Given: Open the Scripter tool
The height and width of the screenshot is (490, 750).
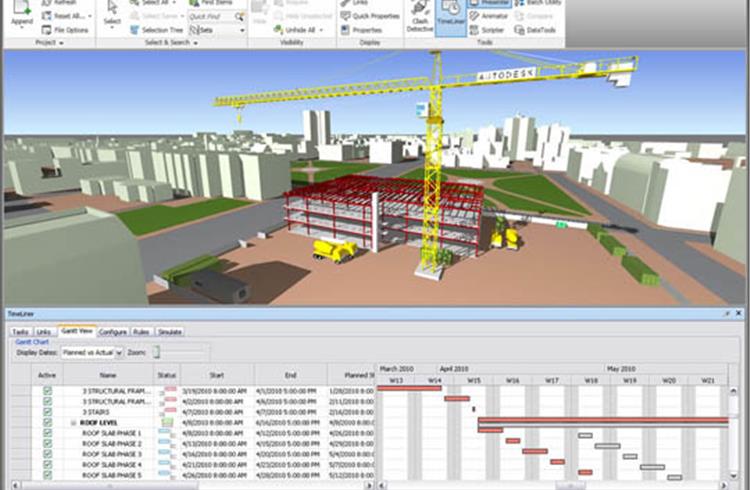Looking at the screenshot, I should point(486,30).
